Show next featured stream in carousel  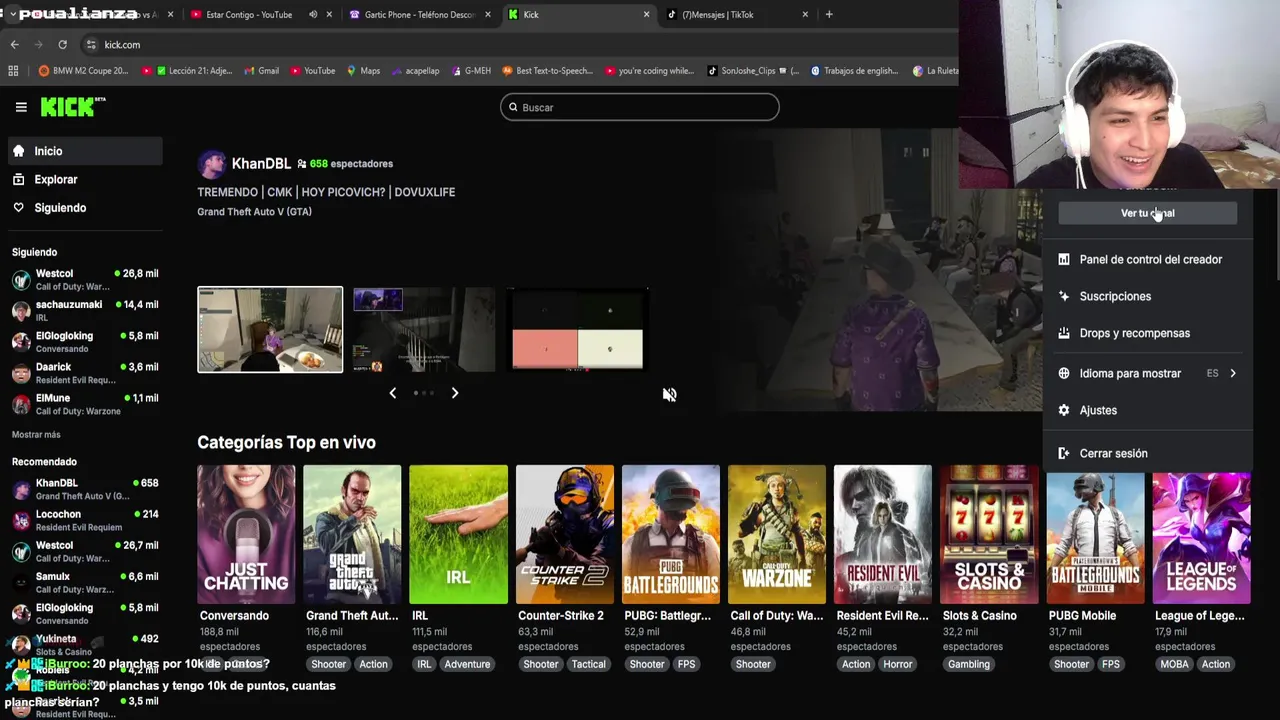pyautogui.click(x=455, y=393)
